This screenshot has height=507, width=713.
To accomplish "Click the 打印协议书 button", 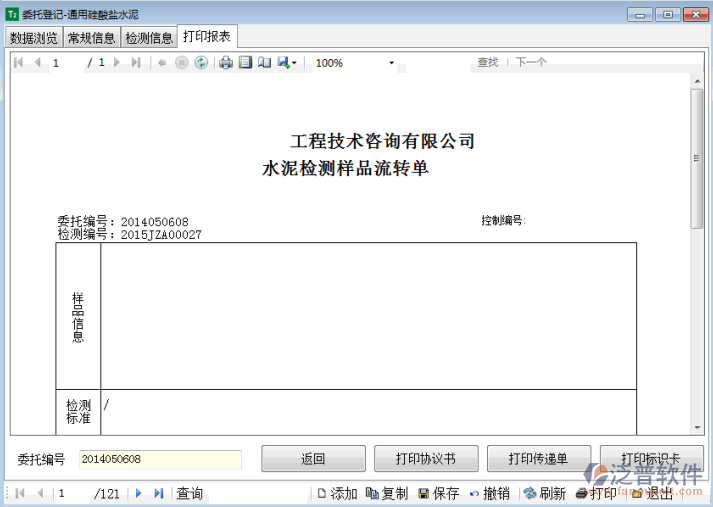I will pos(425,459).
